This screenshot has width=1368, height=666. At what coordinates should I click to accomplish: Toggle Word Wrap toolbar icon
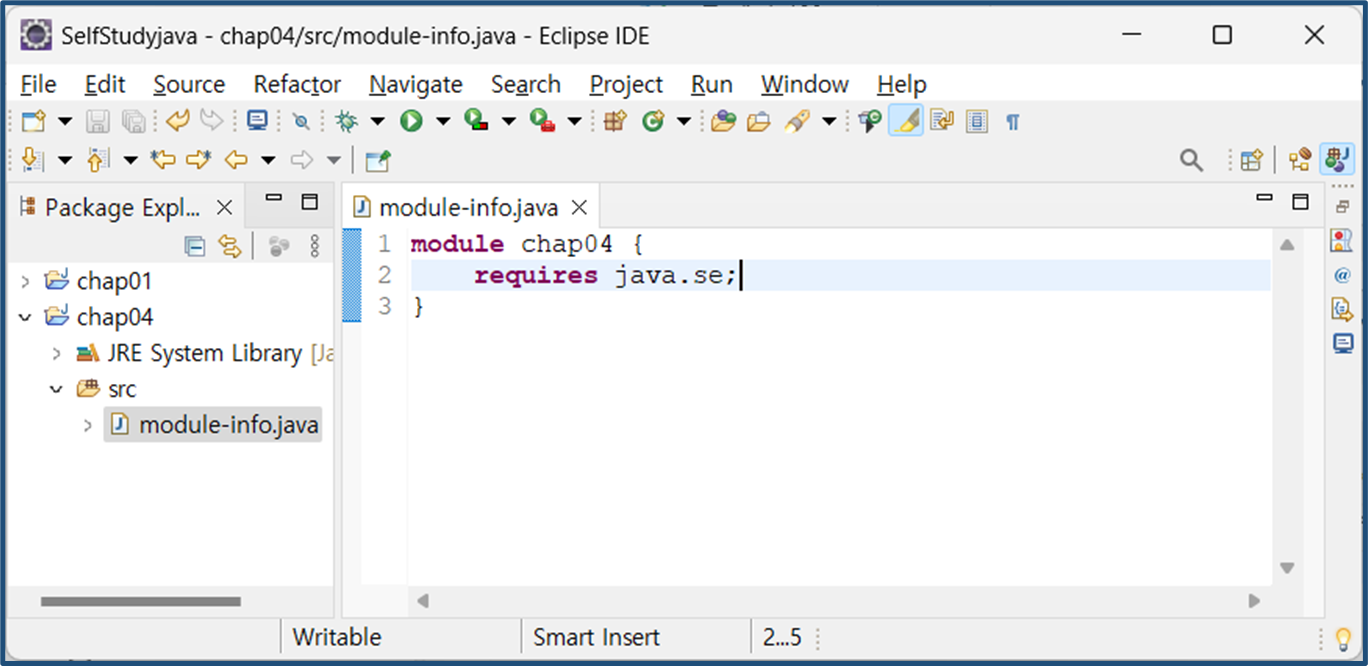click(942, 122)
